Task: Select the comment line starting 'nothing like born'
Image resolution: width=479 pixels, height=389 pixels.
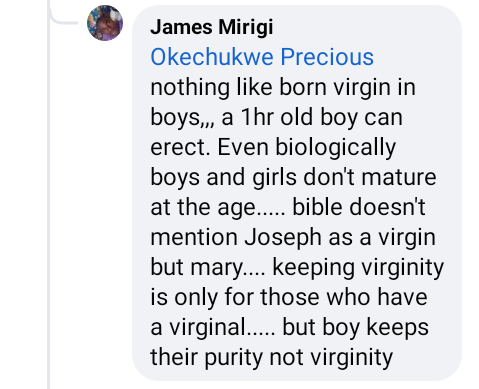Action: click(x=283, y=87)
